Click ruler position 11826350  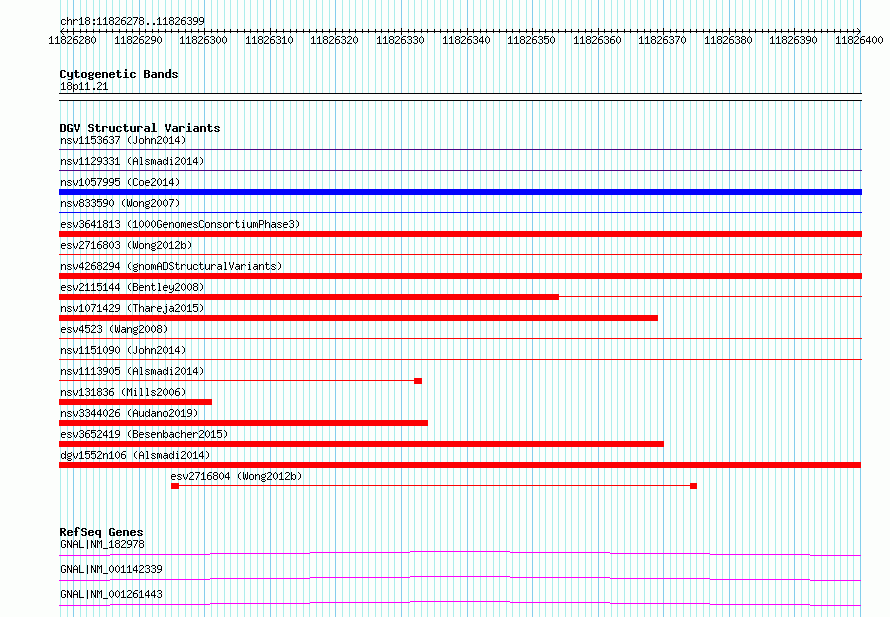[x=531, y=40]
